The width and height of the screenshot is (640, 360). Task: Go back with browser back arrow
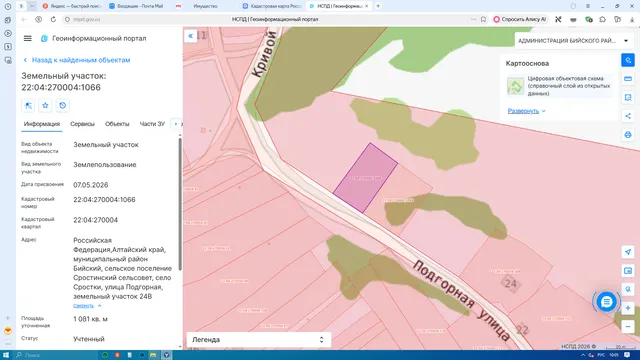[x=24, y=19]
